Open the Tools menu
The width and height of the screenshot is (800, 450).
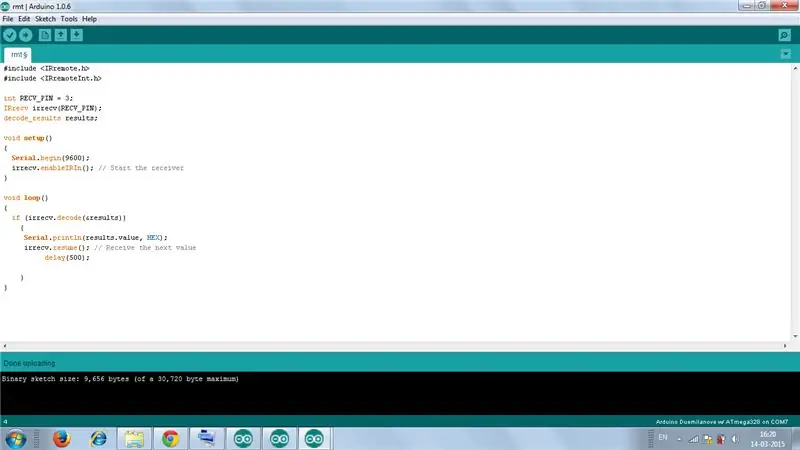[69, 19]
